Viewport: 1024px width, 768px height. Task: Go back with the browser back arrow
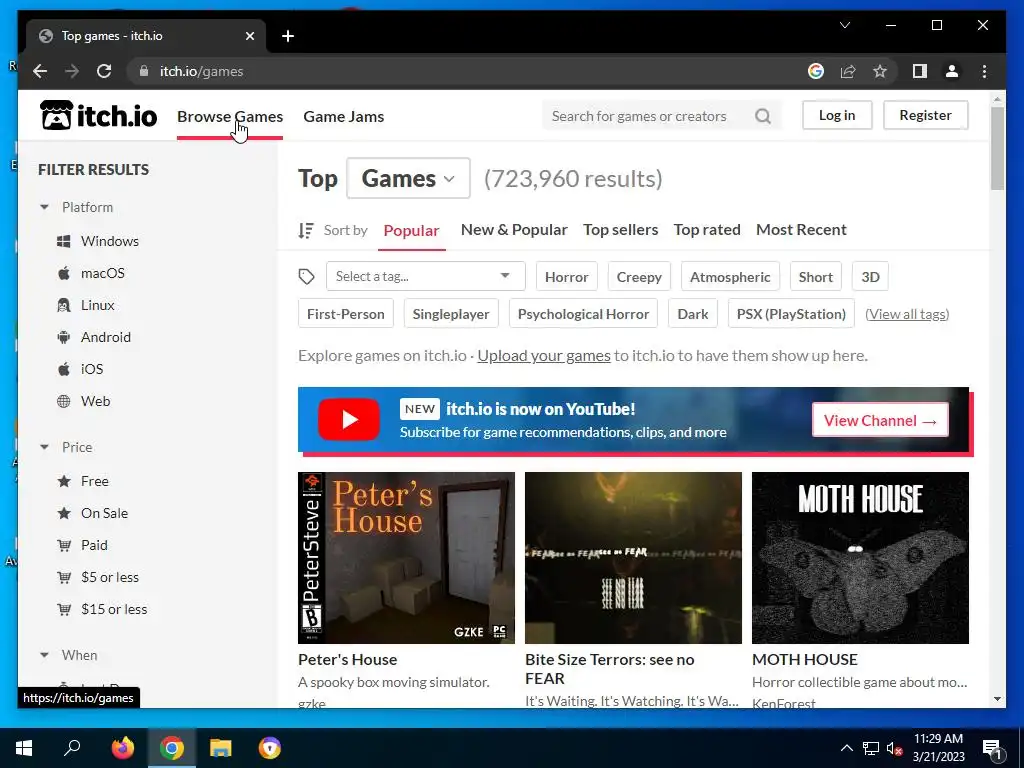[x=40, y=71]
